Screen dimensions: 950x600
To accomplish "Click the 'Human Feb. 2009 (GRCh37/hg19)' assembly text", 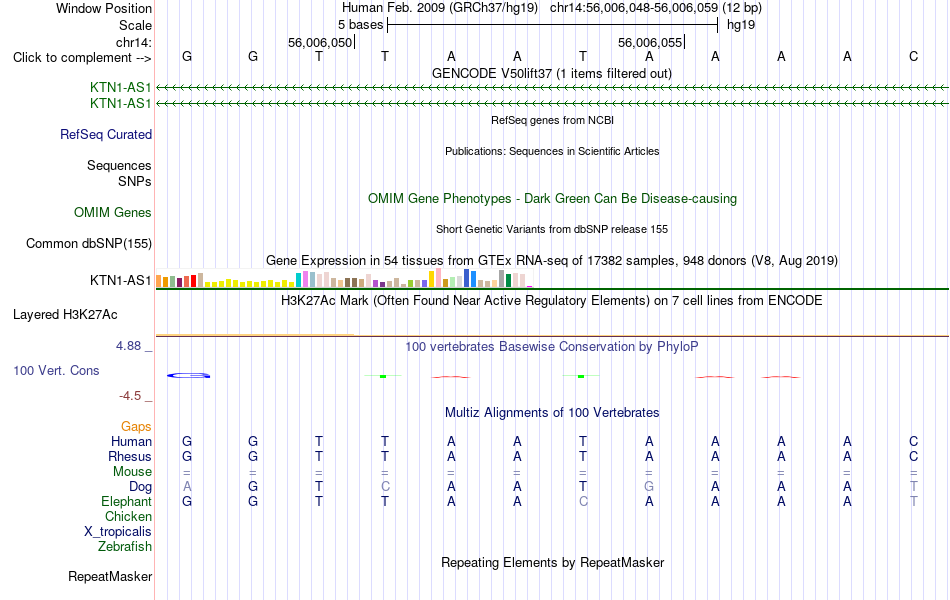I will pos(439,8).
